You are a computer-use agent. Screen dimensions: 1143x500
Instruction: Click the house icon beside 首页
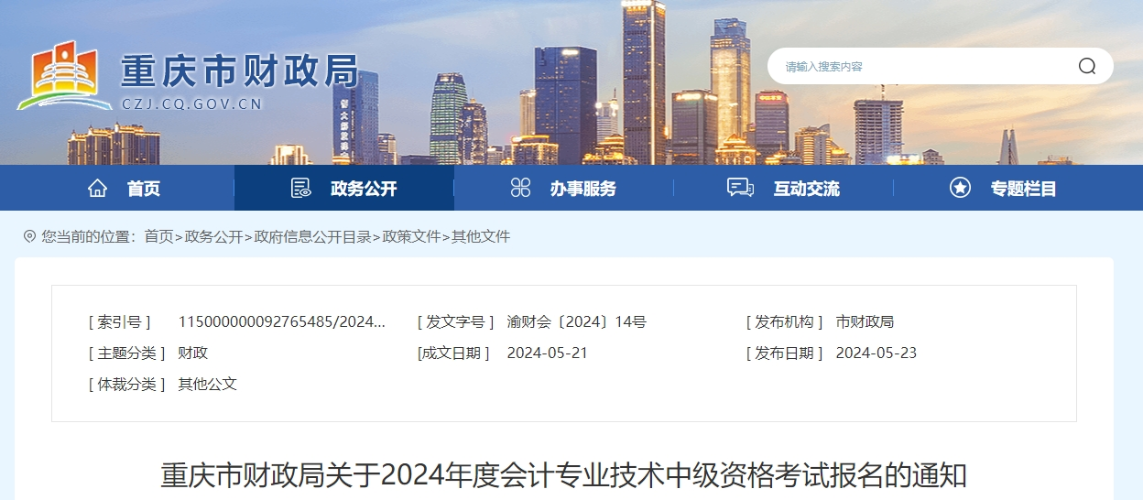97,188
